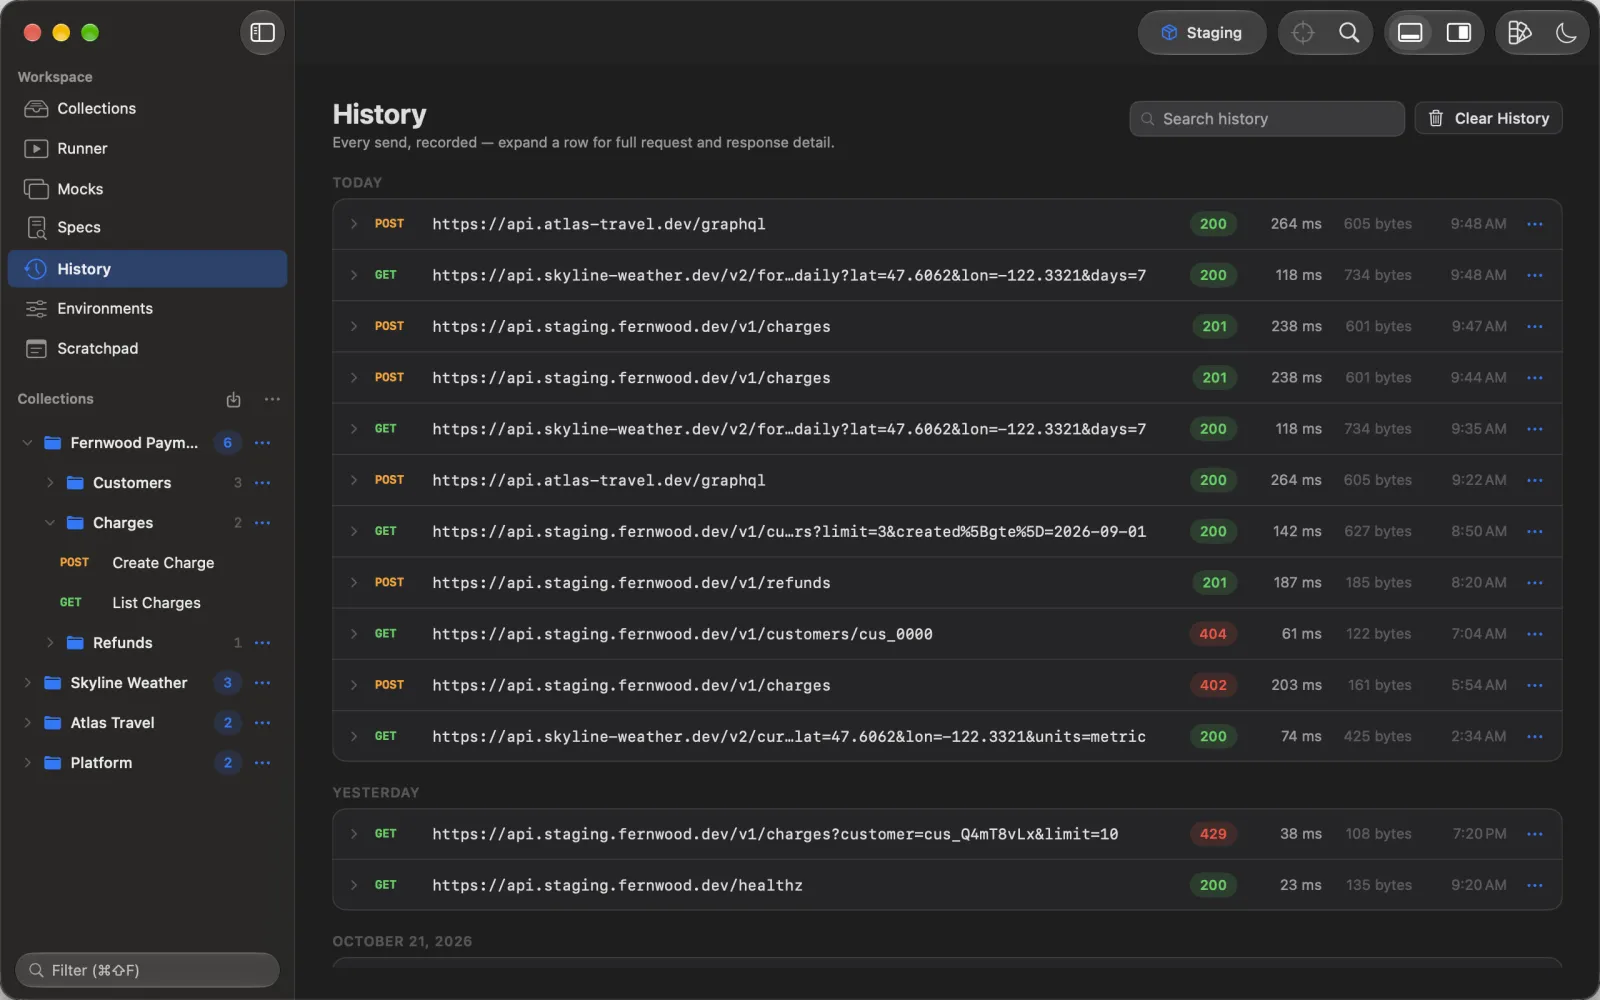This screenshot has height=1000, width=1600.
Task: Click the crosshair target icon in toolbar
Action: (1302, 33)
